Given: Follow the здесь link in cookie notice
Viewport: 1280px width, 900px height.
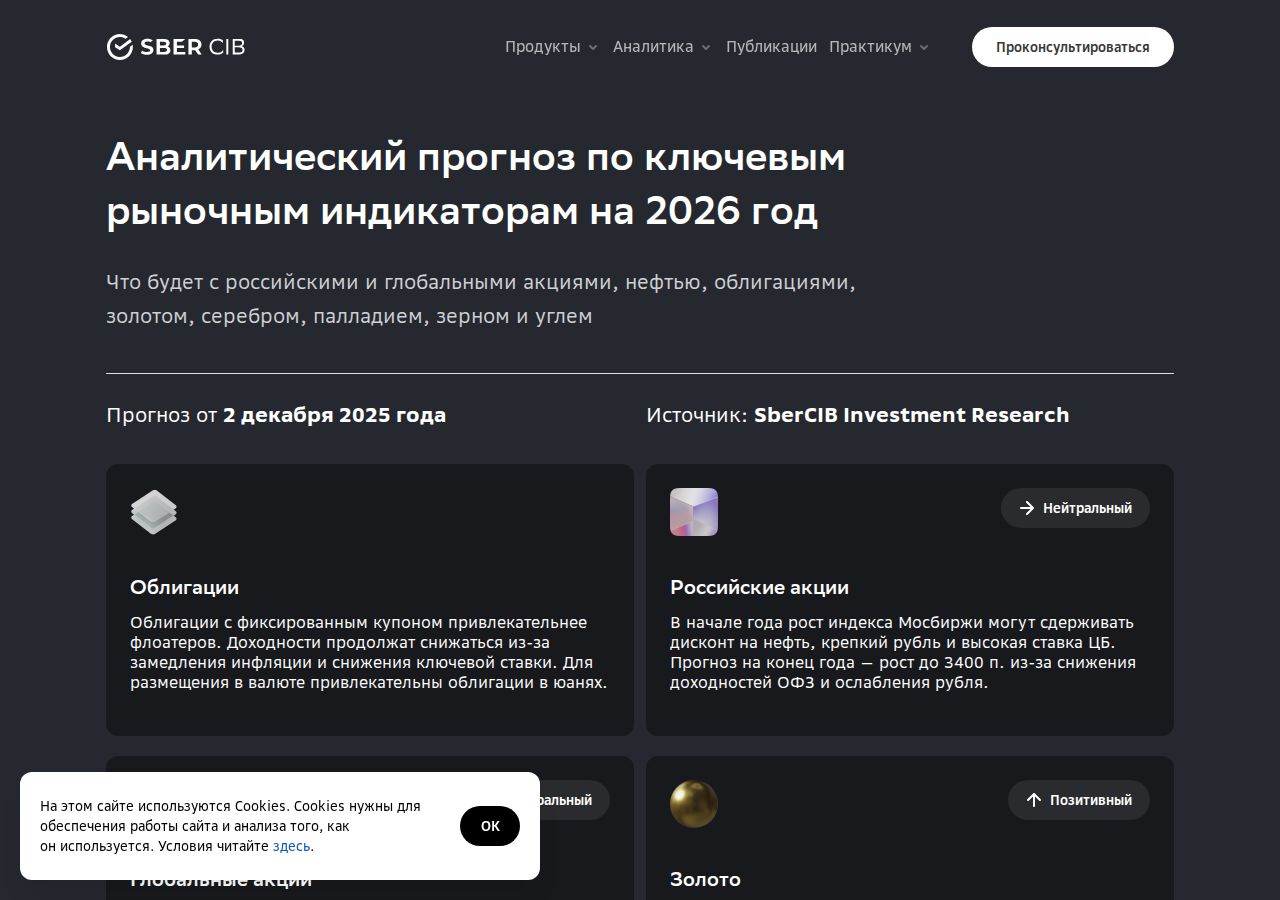Looking at the screenshot, I should pos(291,846).
